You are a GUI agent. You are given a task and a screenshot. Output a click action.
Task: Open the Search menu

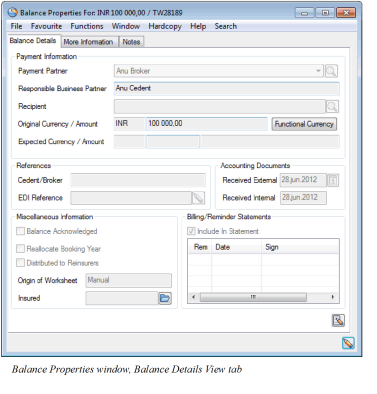pyautogui.click(x=226, y=26)
